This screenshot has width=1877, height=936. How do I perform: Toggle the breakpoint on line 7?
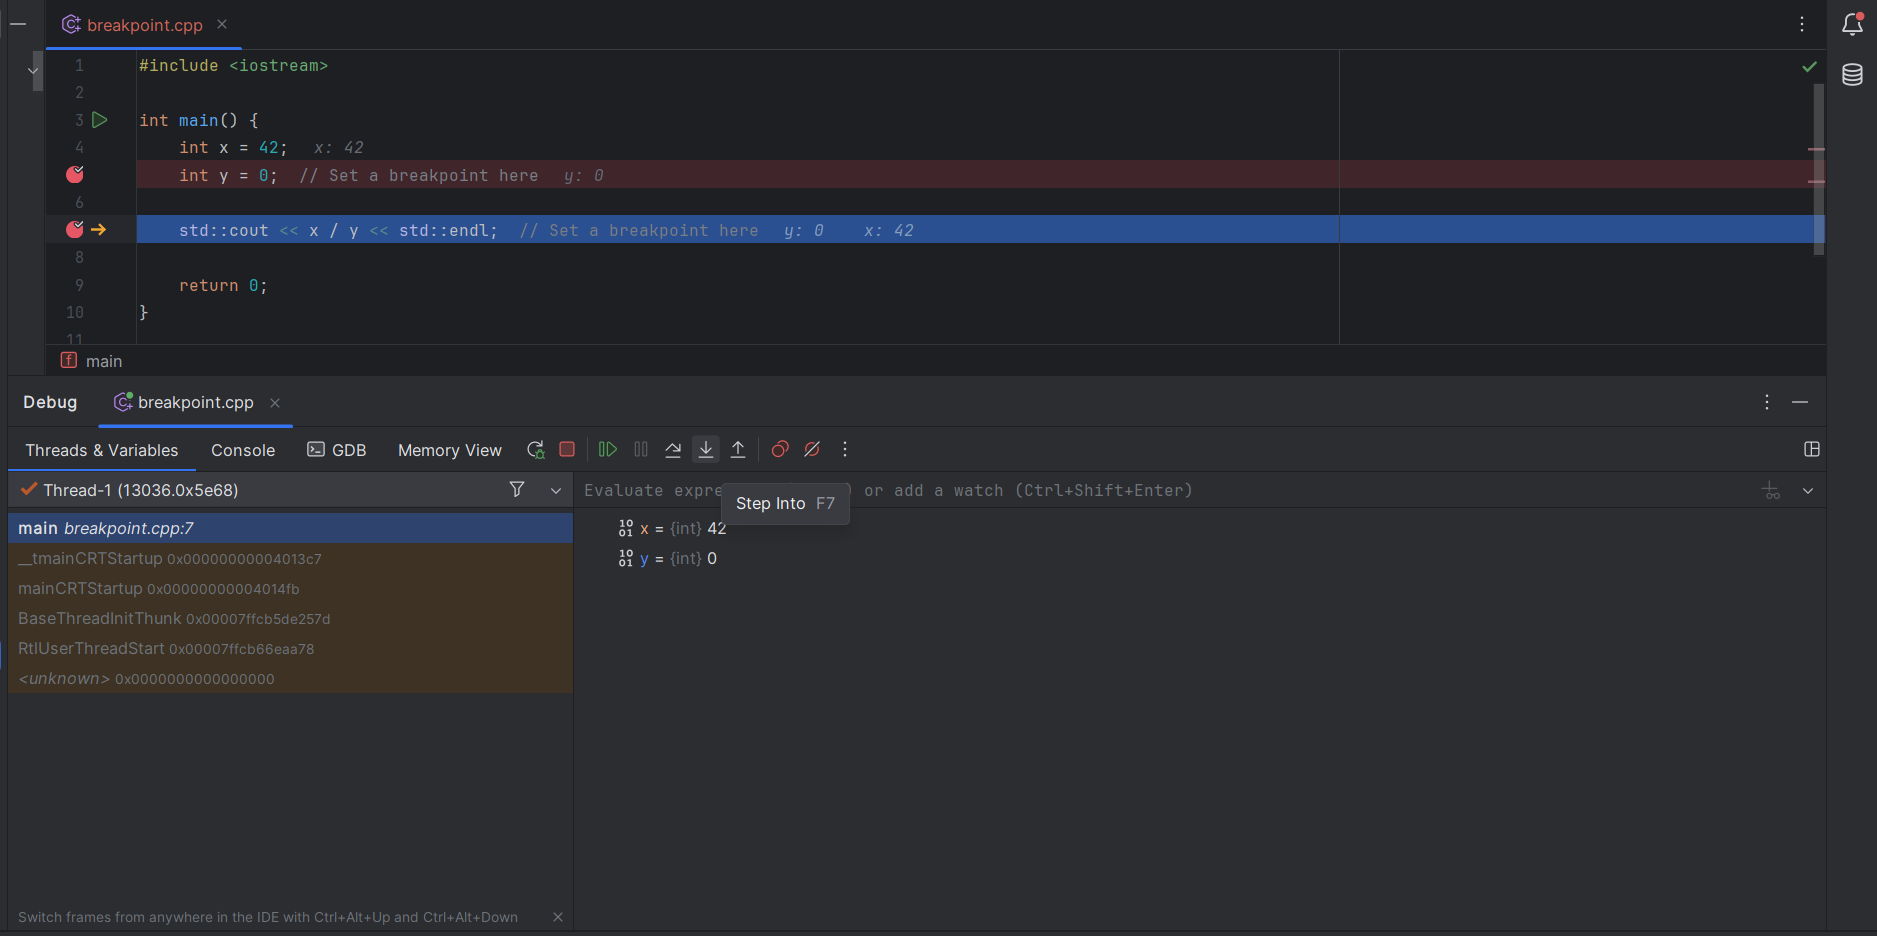(75, 229)
